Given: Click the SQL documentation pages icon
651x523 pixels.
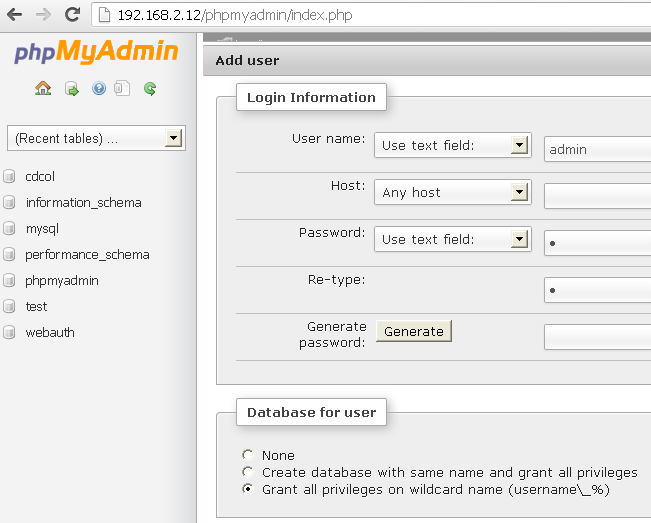Looking at the screenshot, I should click(121, 88).
